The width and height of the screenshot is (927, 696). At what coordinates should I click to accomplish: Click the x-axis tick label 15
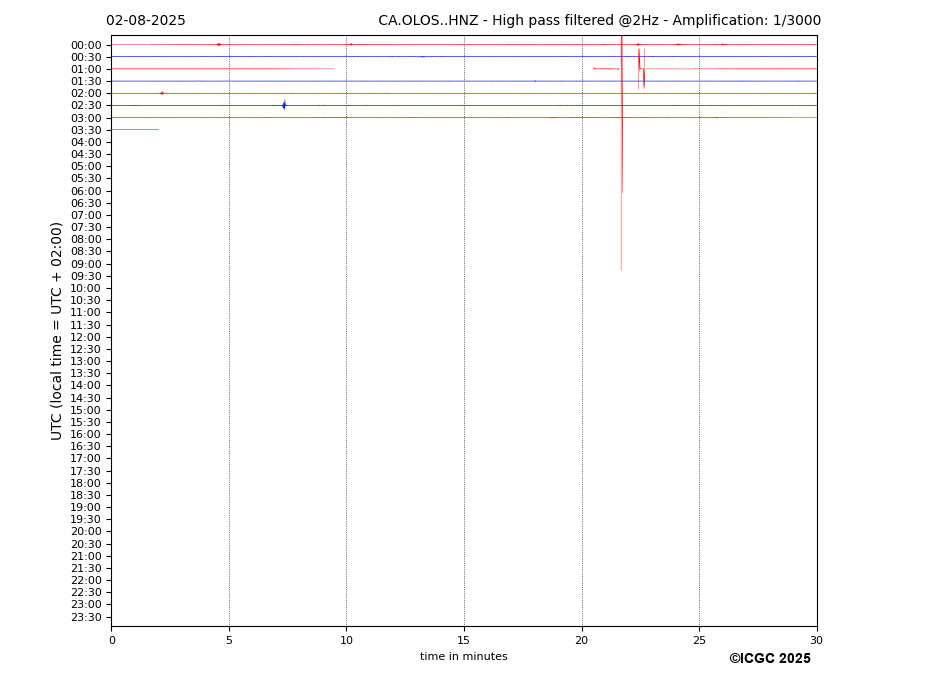[x=464, y=640]
